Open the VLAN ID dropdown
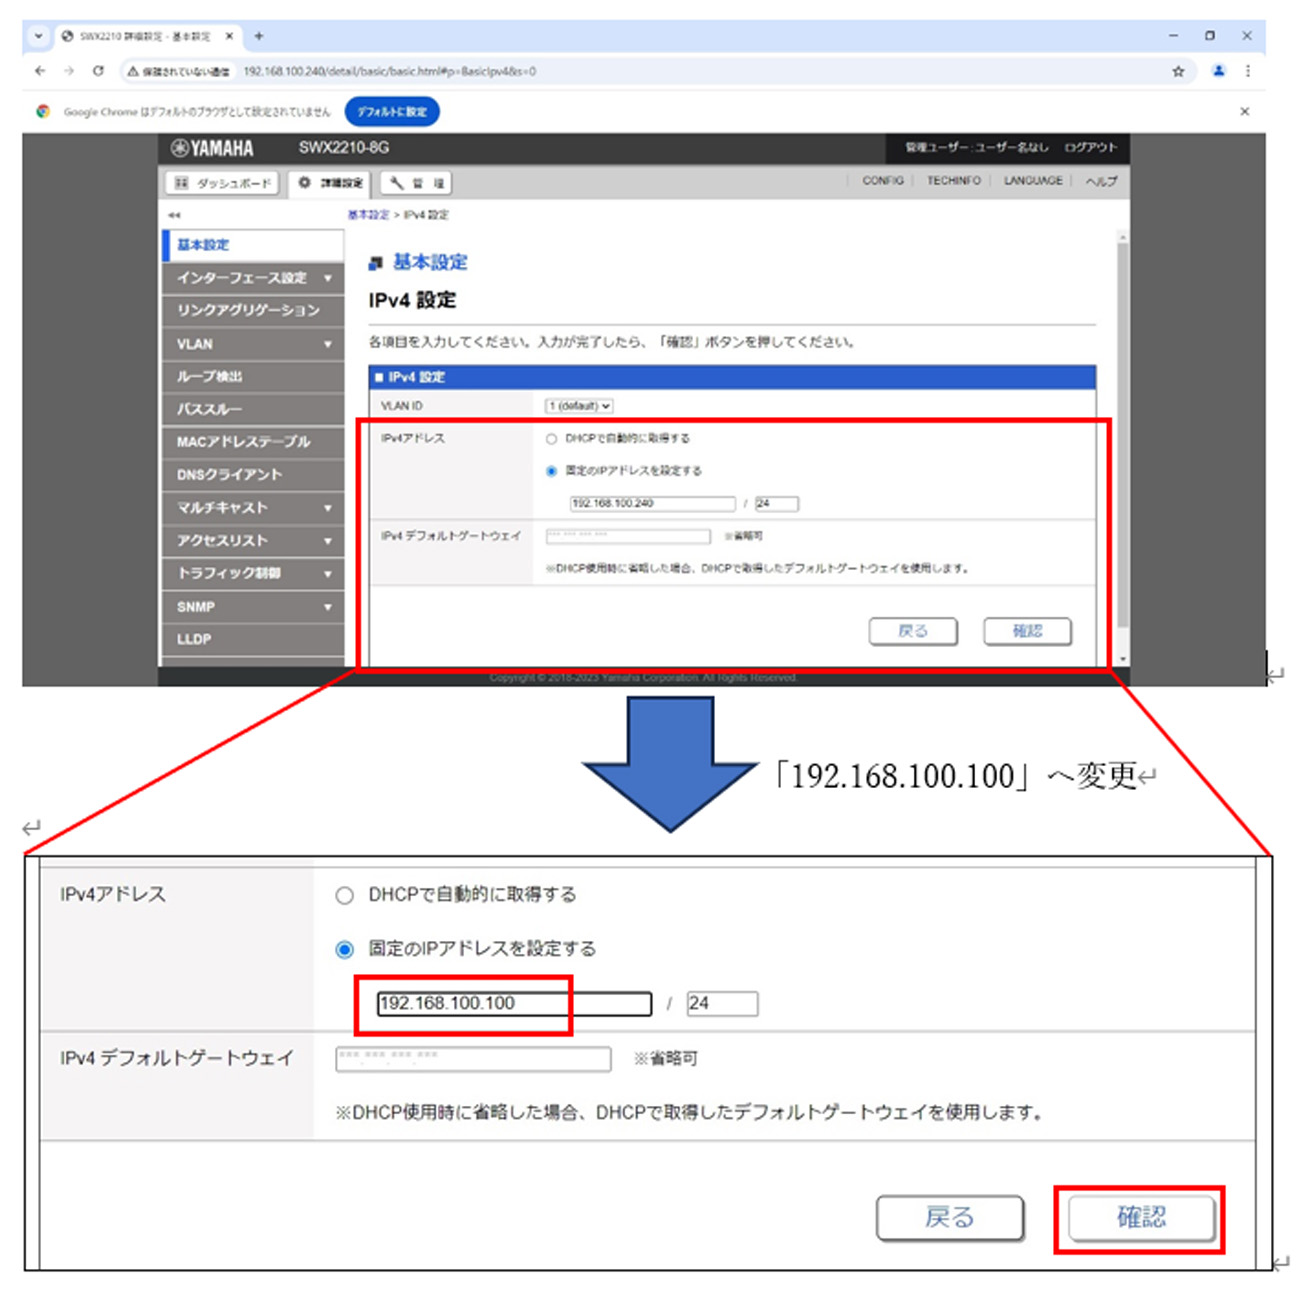Image resolution: width=1300 pixels, height=1292 pixels. pos(579,406)
